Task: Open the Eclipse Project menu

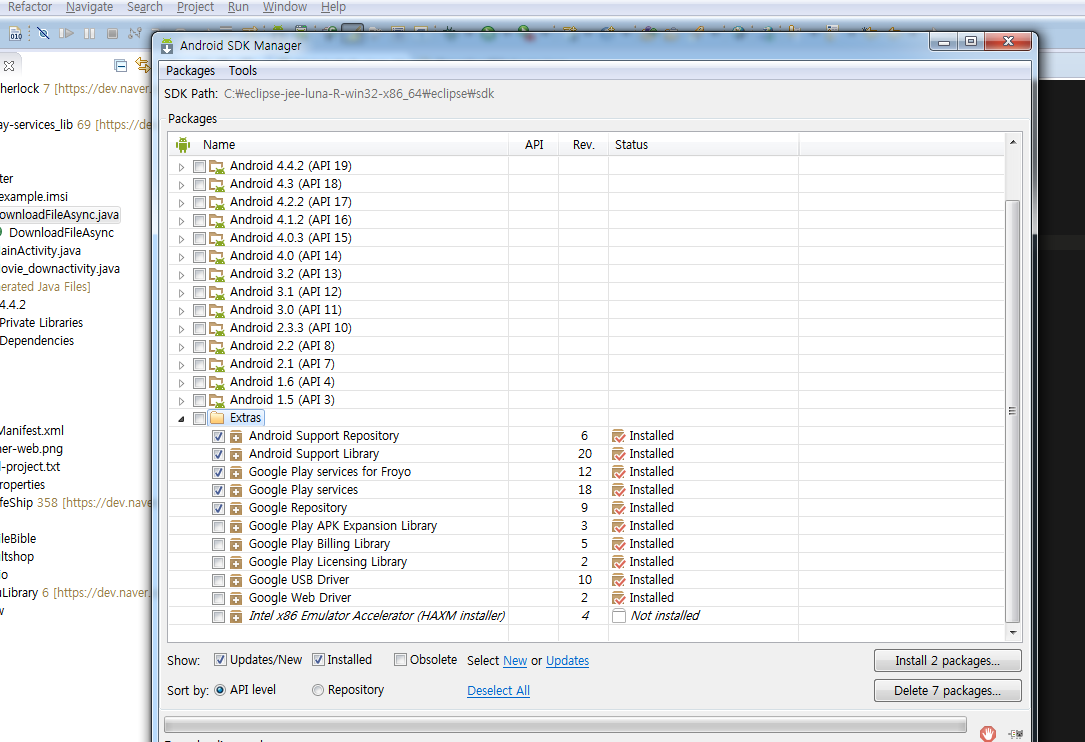Action: (x=195, y=7)
